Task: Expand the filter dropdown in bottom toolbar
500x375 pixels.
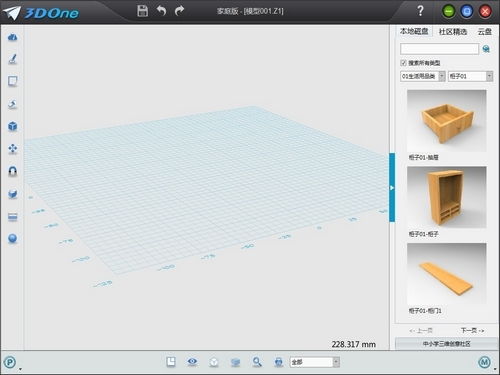Action: coord(336,362)
